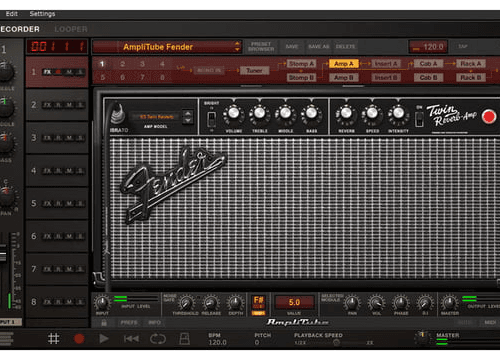Image resolution: width=500 pixels, height=360 pixels.
Task: Select the Insert B module in signal chain
Action: pyautogui.click(x=386, y=78)
